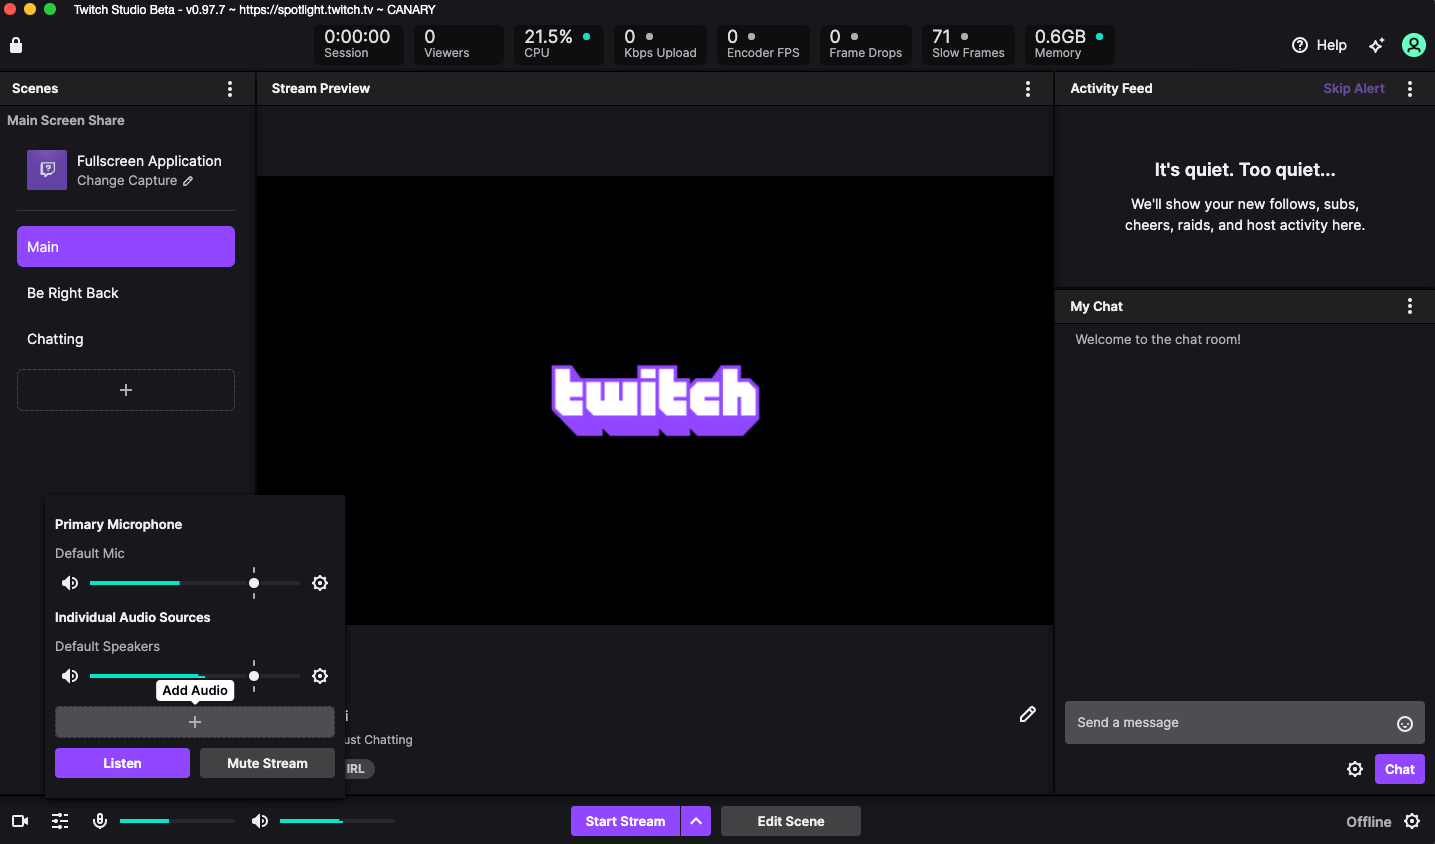Toggle the camera icon in bottom bar
The image size is (1435, 844).
(20, 821)
